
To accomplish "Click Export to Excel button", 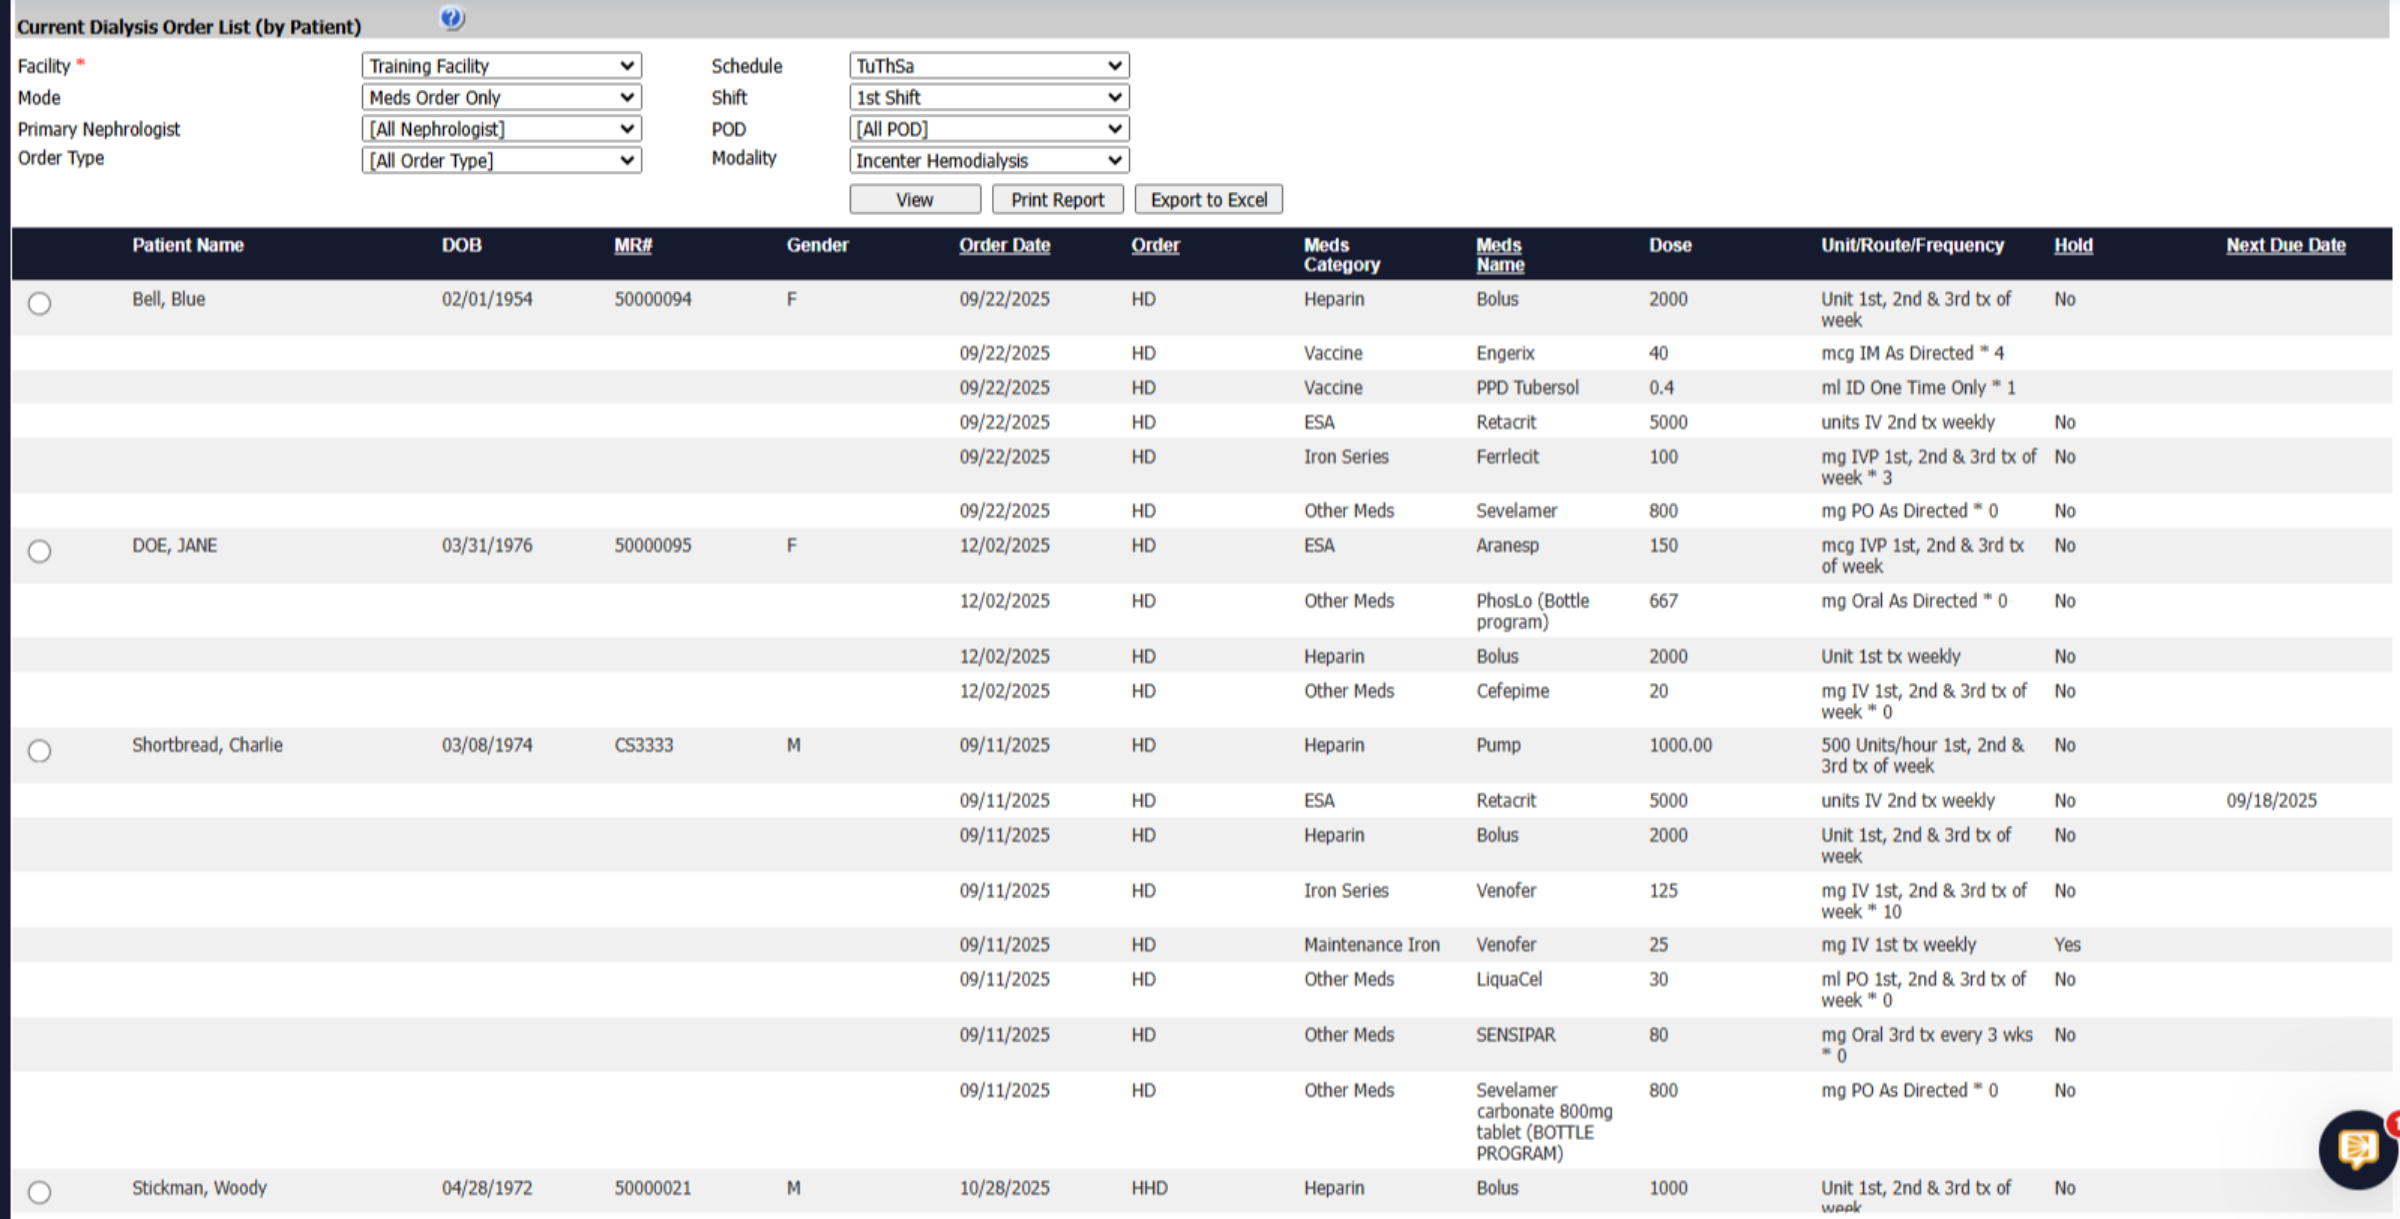I will pyautogui.click(x=1209, y=200).
